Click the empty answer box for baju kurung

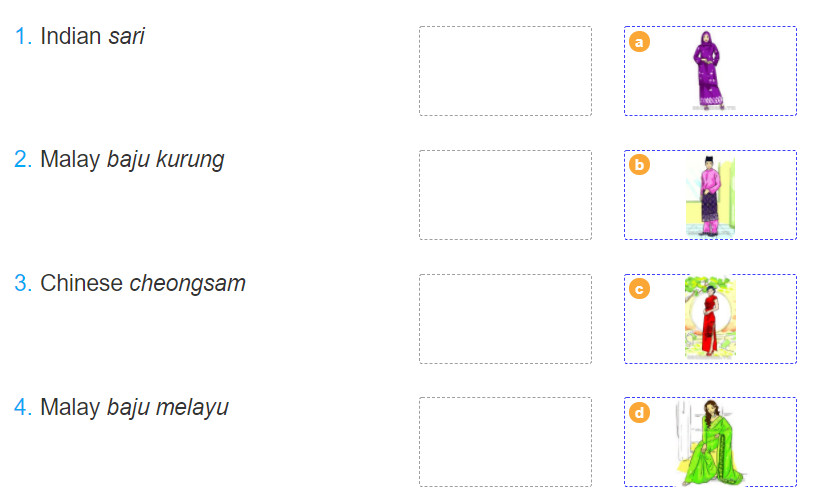point(505,195)
